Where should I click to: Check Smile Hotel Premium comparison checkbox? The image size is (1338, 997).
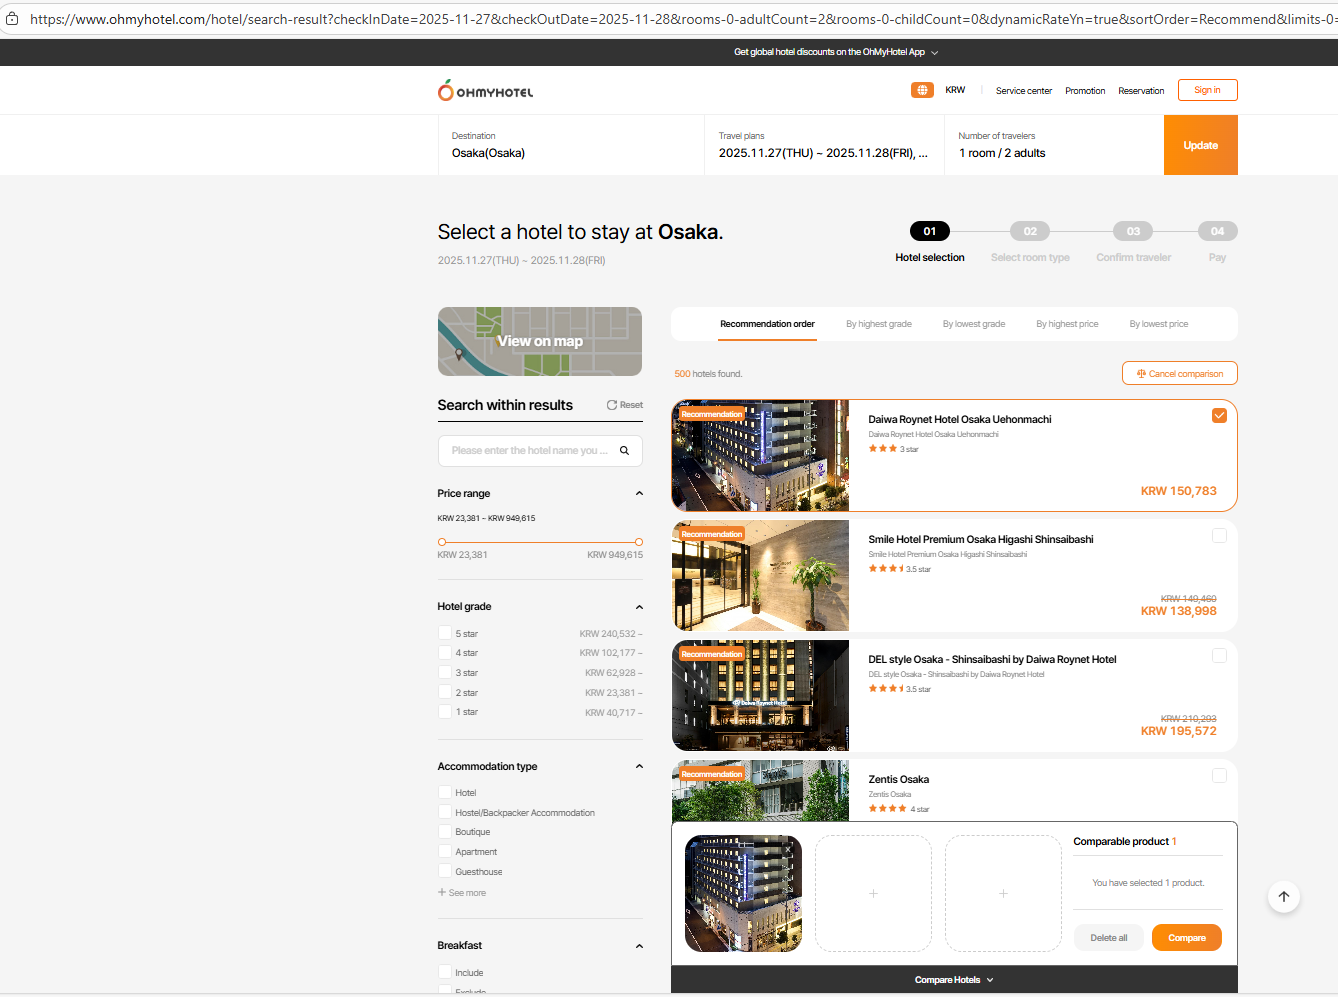[x=1219, y=536]
